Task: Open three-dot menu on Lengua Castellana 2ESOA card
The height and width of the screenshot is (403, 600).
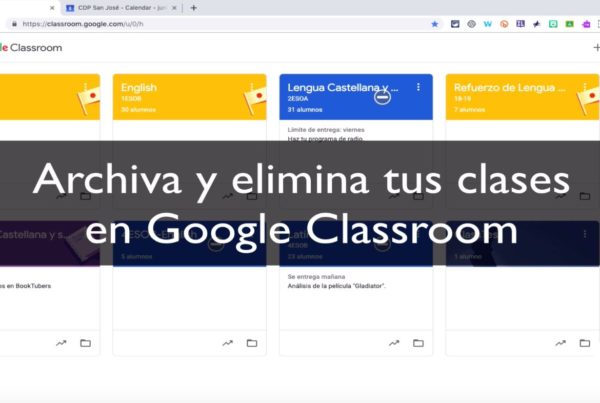Action: 418,87
